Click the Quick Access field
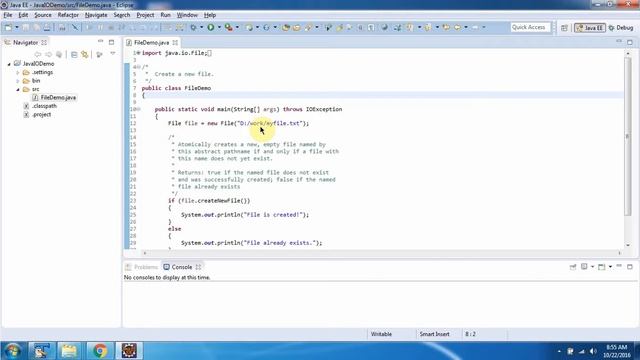The width and height of the screenshot is (640, 360). click(x=530, y=27)
